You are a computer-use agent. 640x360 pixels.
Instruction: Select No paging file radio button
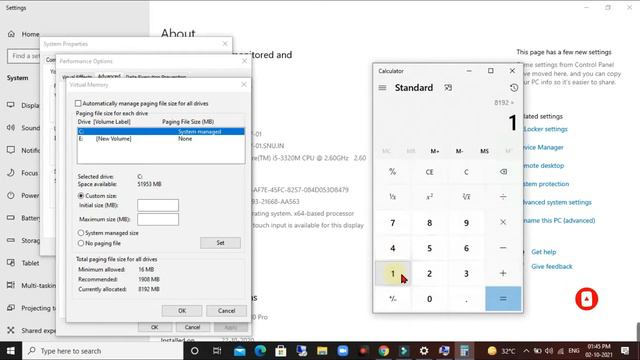81,243
